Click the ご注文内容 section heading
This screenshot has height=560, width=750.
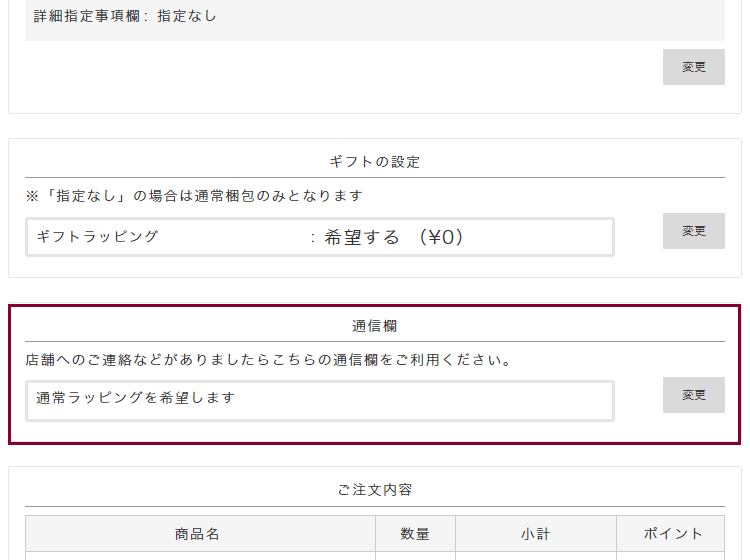pos(375,490)
